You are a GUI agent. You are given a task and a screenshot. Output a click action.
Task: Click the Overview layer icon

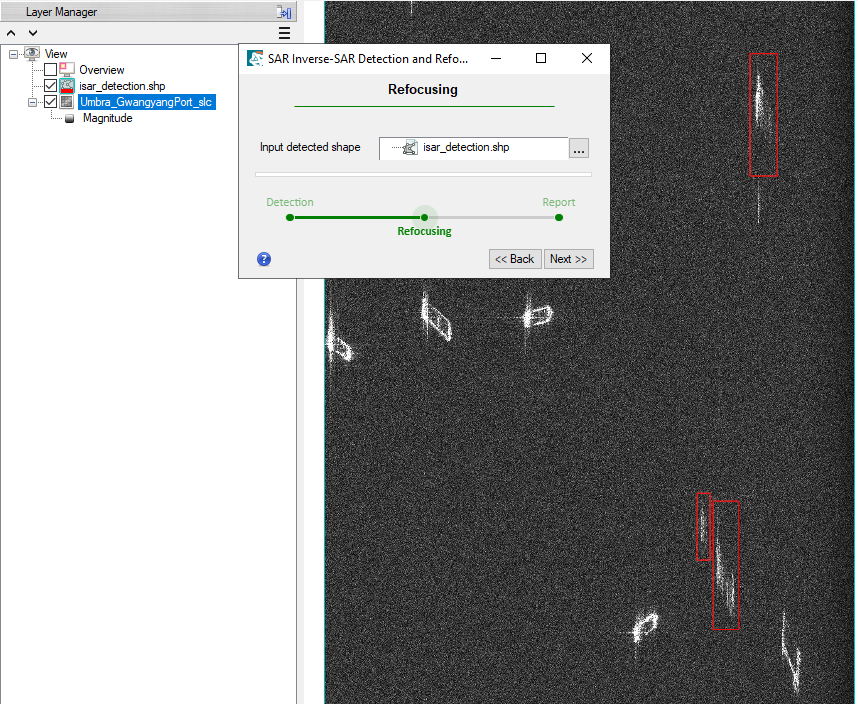pos(67,70)
